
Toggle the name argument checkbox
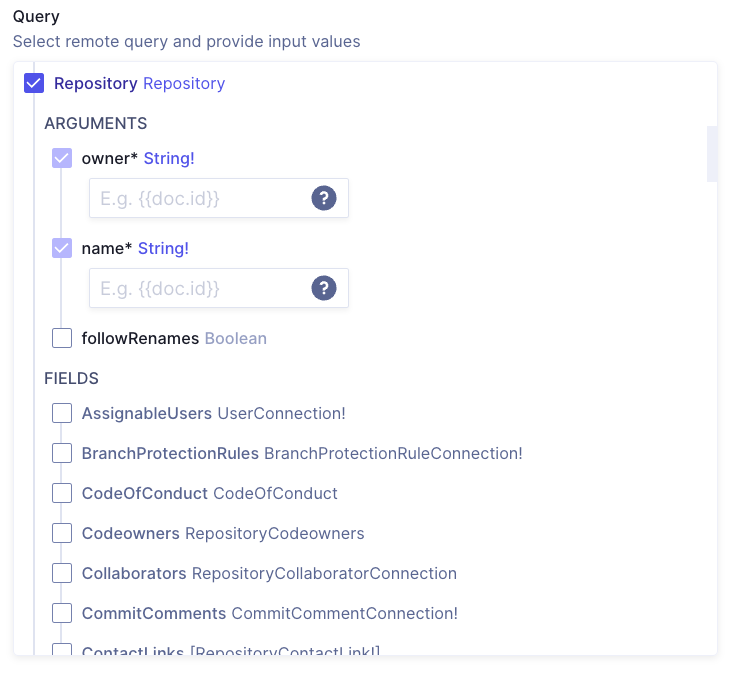[x=62, y=248]
